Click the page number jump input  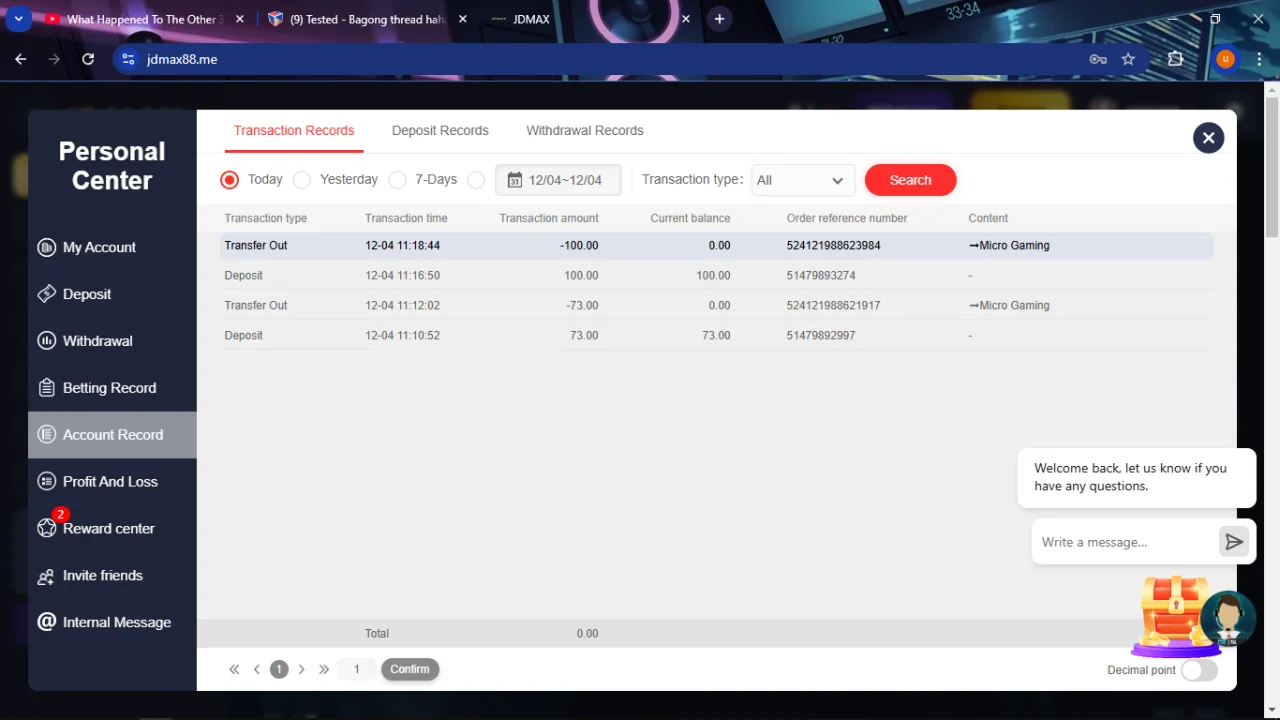click(x=357, y=670)
